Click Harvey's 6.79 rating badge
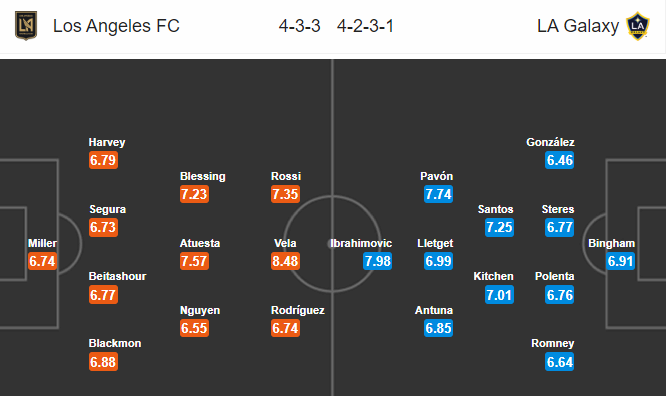The width and height of the screenshot is (666, 396). [x=103, y=160]
